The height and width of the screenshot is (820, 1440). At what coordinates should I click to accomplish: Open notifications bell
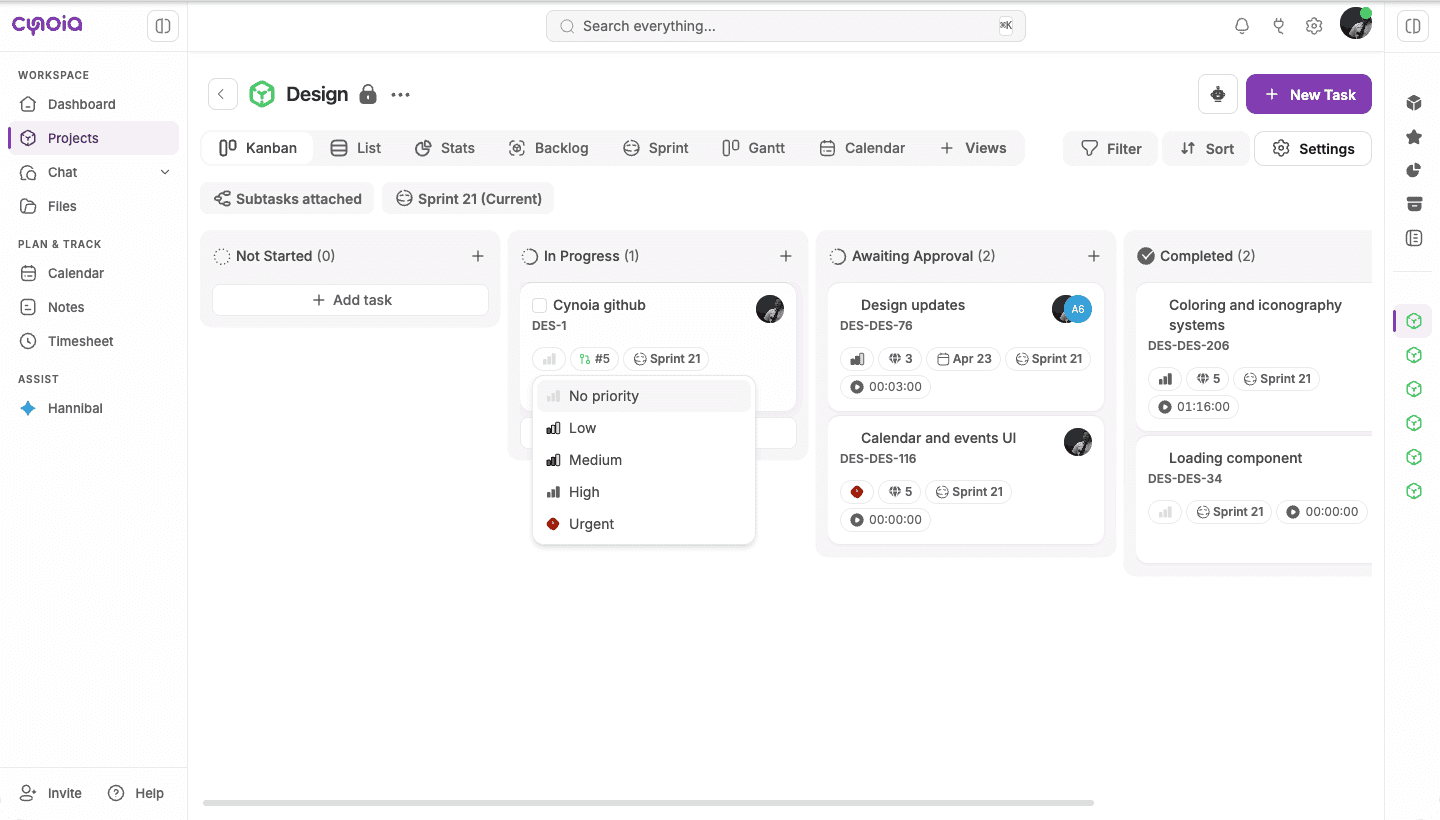tap(1242, 26)
